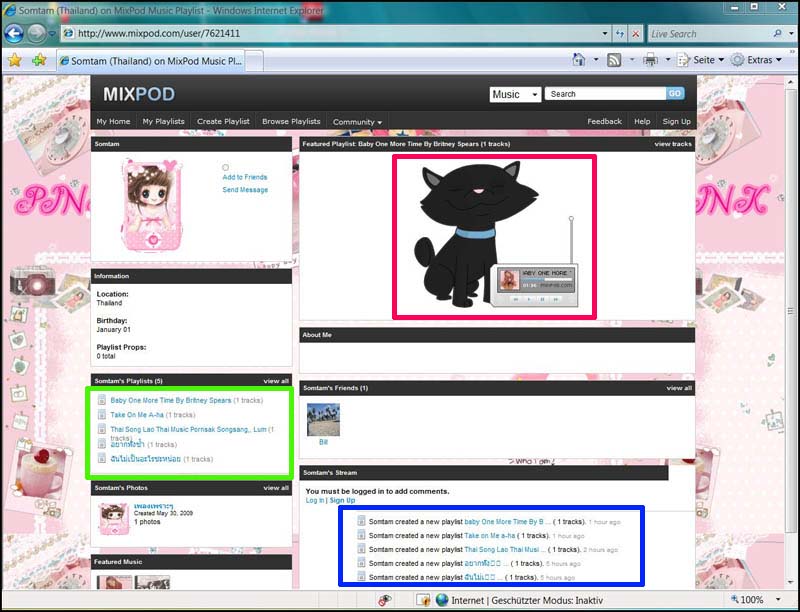
Task: Click the icon next to Add to Friends
Action: [x=226, y=167]
